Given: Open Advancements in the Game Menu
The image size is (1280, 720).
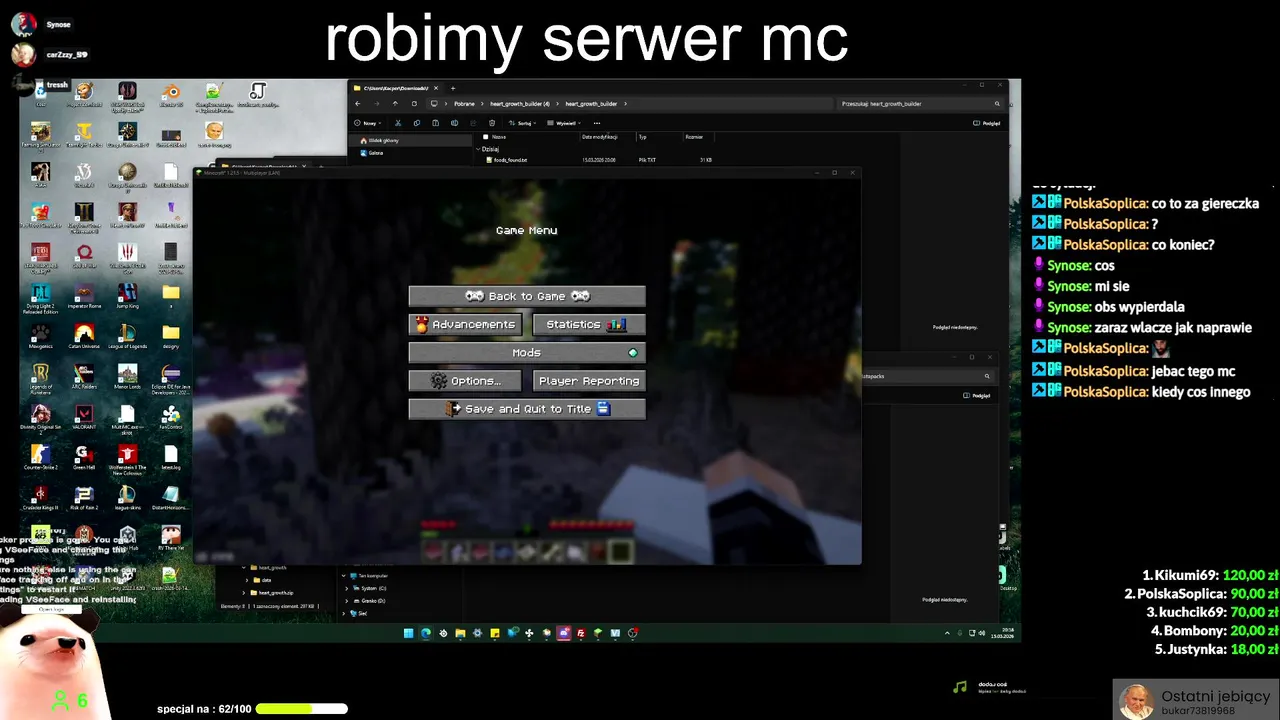Looking at the screenshot, I should click(x=465, y=324).
